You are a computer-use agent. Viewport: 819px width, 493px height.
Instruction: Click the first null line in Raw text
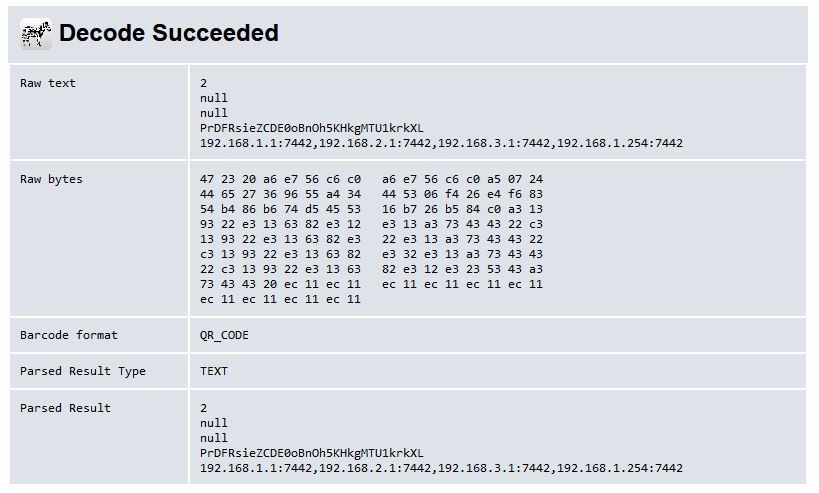(x=214, y=98)
